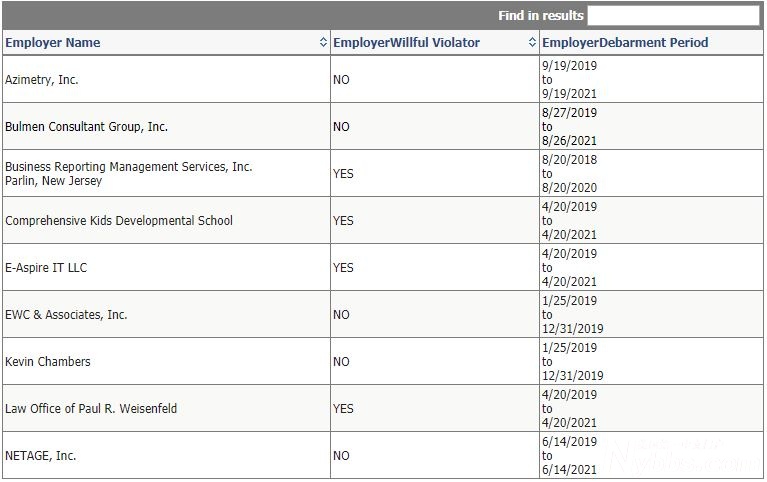Click the YES value for E-Aspire IT LLC
Image resolution: width=767 pixels, height=482 pixels.
(x=343, y=268)
